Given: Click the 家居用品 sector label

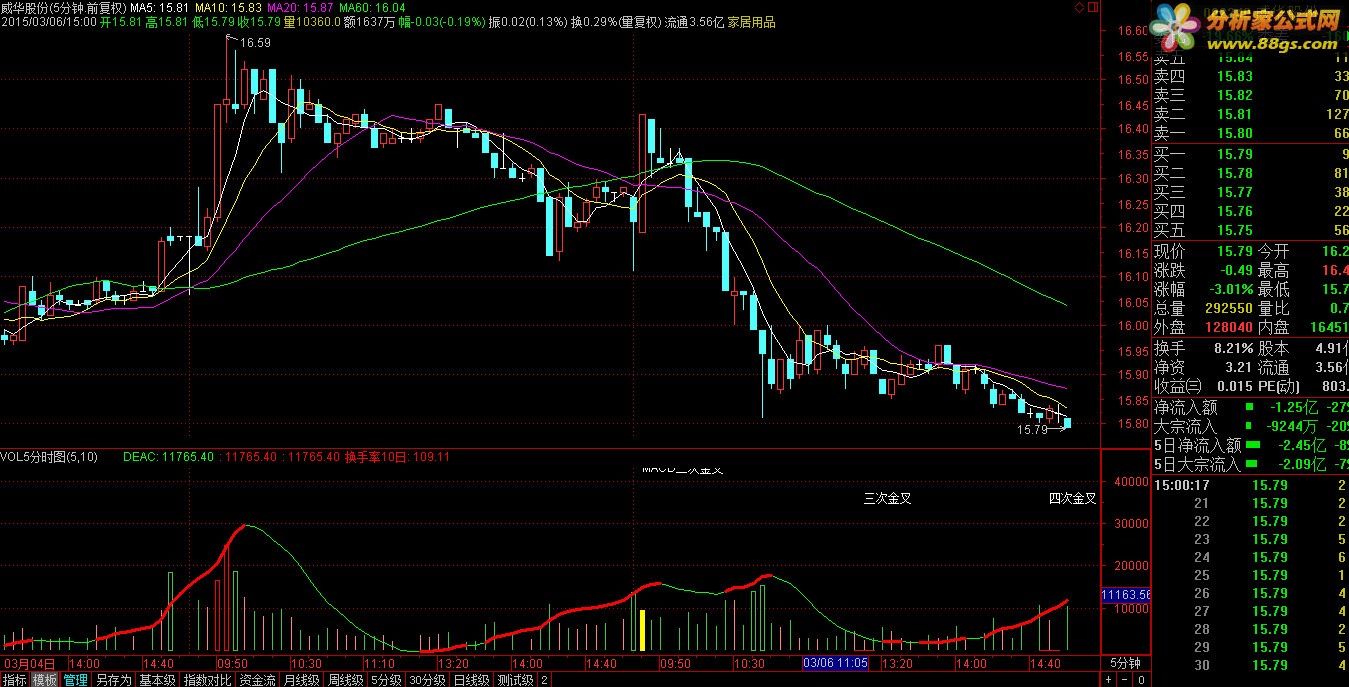Looking at the screenshot, I should coord(751,22).
